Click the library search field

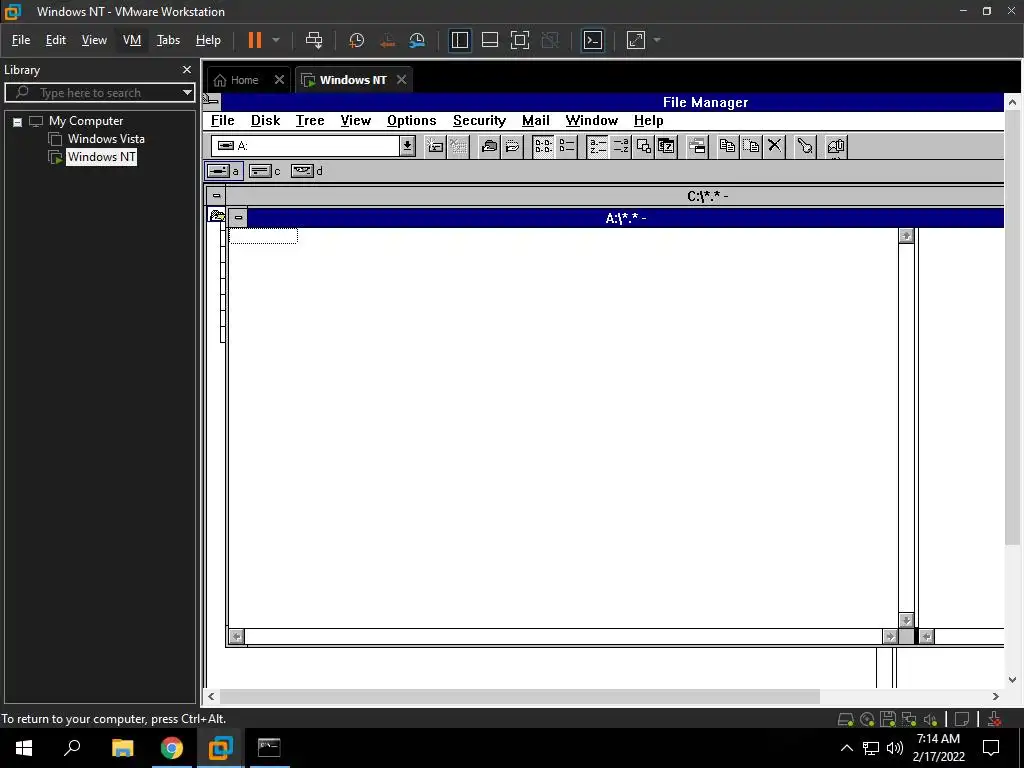point(99,93)
